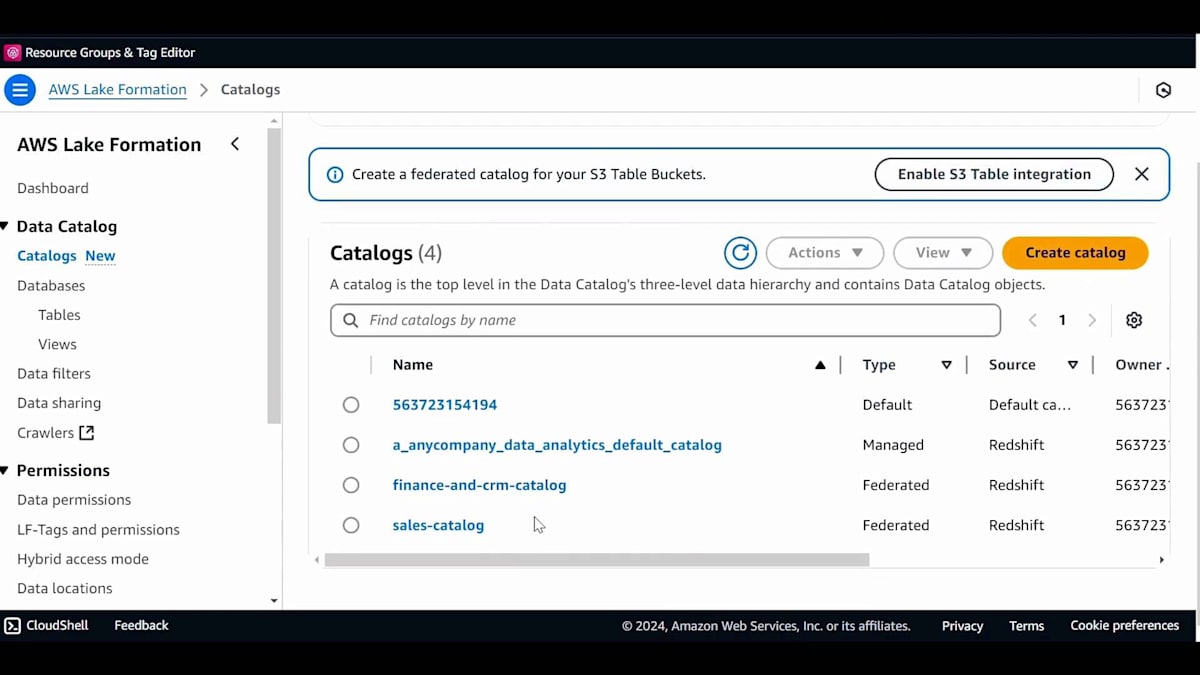Screen dimensions: 1200x675
Task: Click Find catalogs by name search field
Action: (665, 320)
